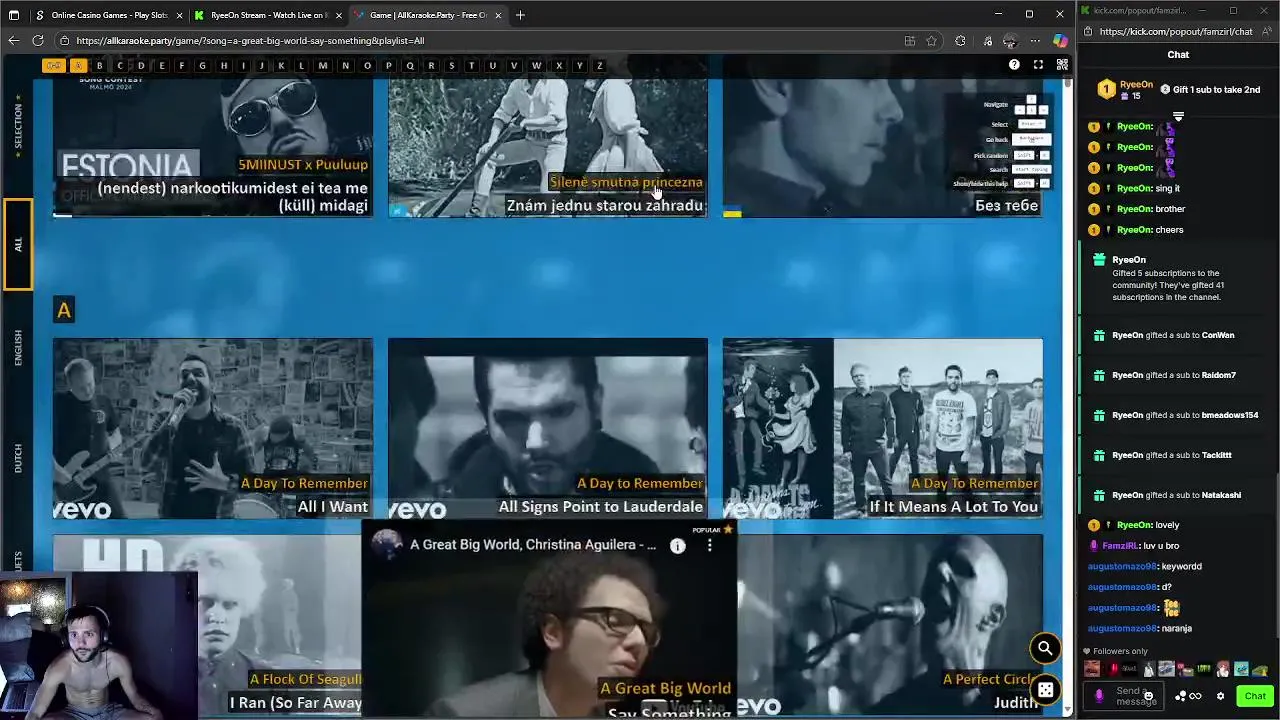Click the split screen icon in address bar
1280x720 pixels.
coord(909,41)
